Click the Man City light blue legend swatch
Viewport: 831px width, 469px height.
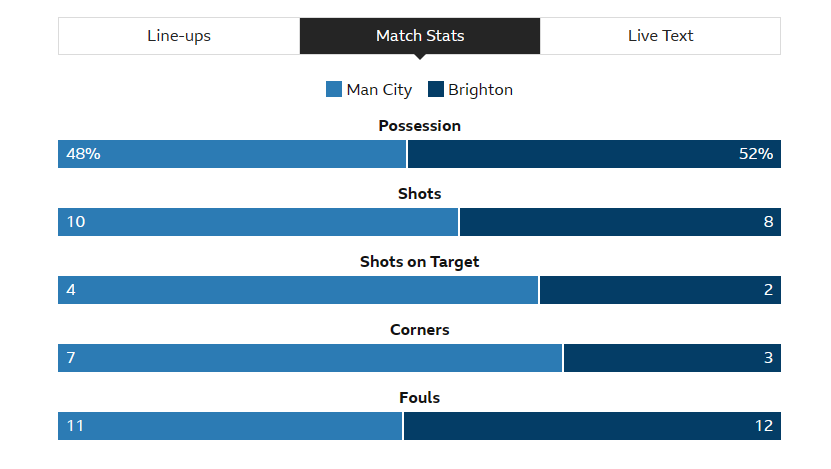[334, 89]
